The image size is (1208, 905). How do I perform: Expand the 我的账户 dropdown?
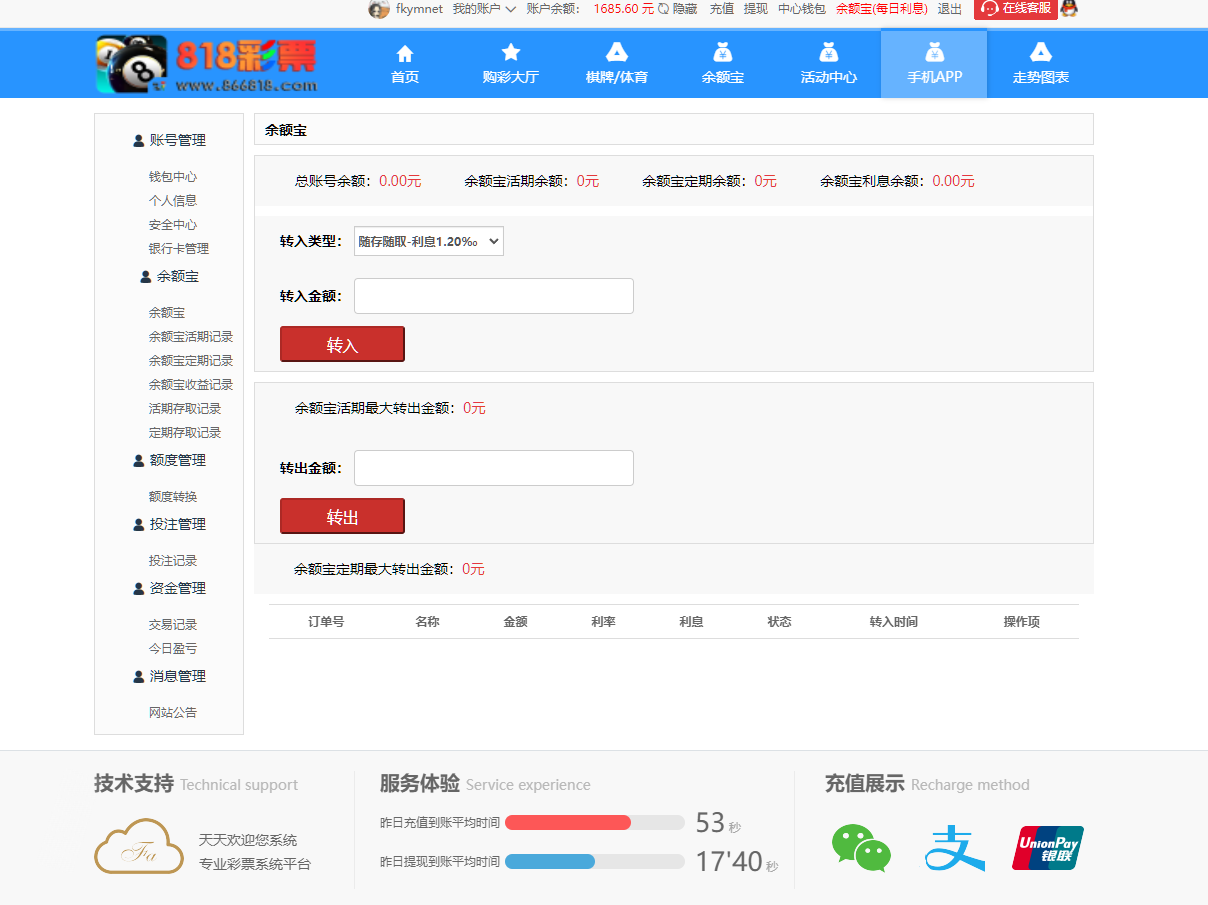(x=480, y=9)
